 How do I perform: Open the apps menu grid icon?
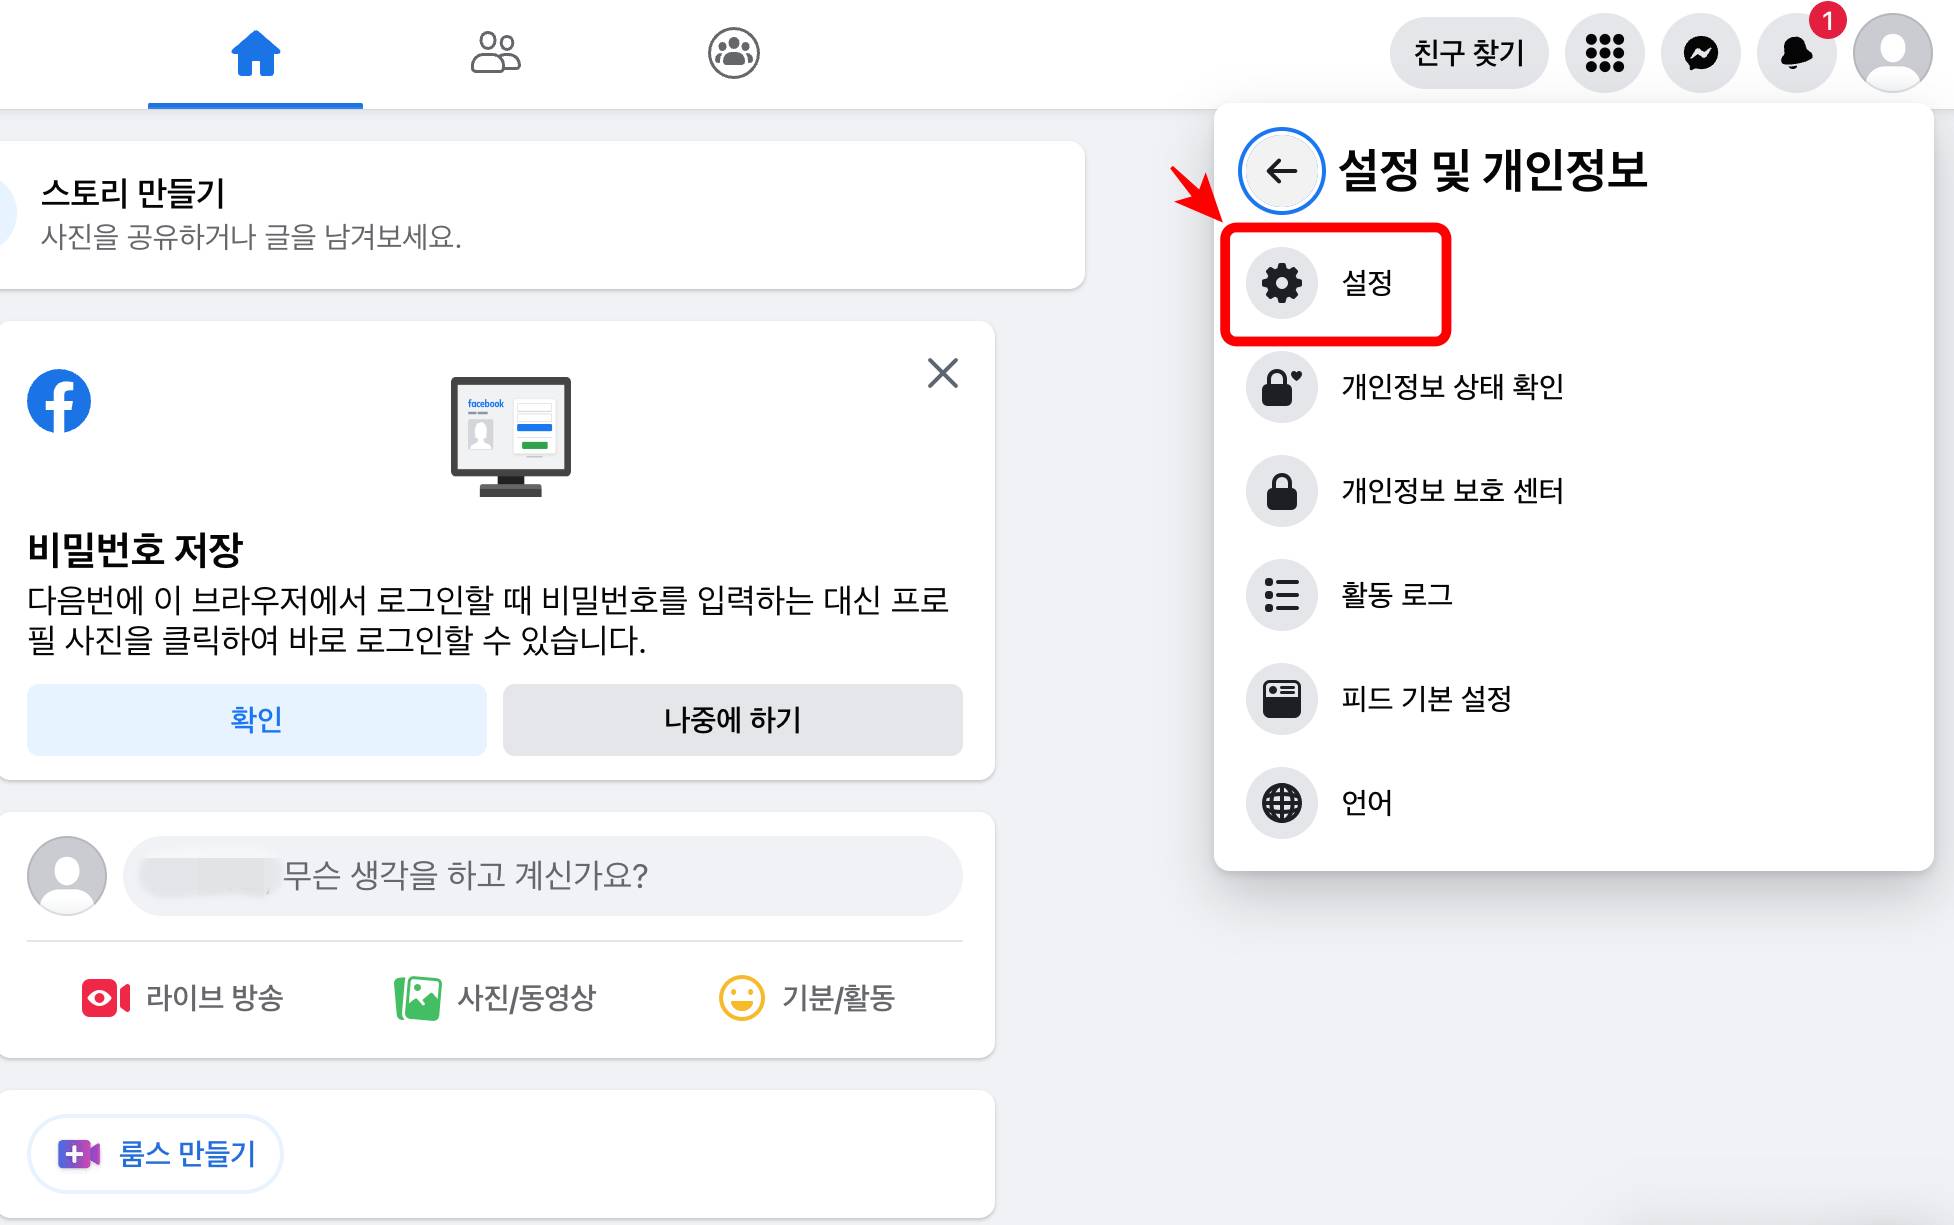pos(1604,53)
